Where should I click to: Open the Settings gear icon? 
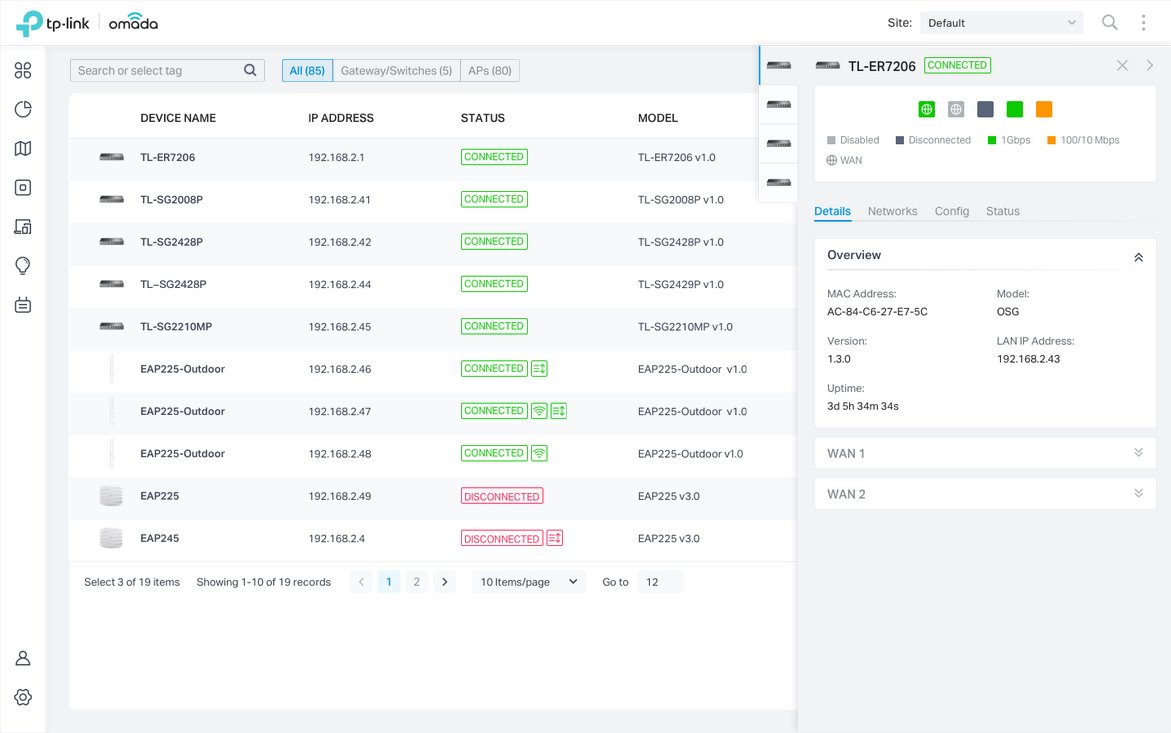pyautogui.click(x=23, y=697)
